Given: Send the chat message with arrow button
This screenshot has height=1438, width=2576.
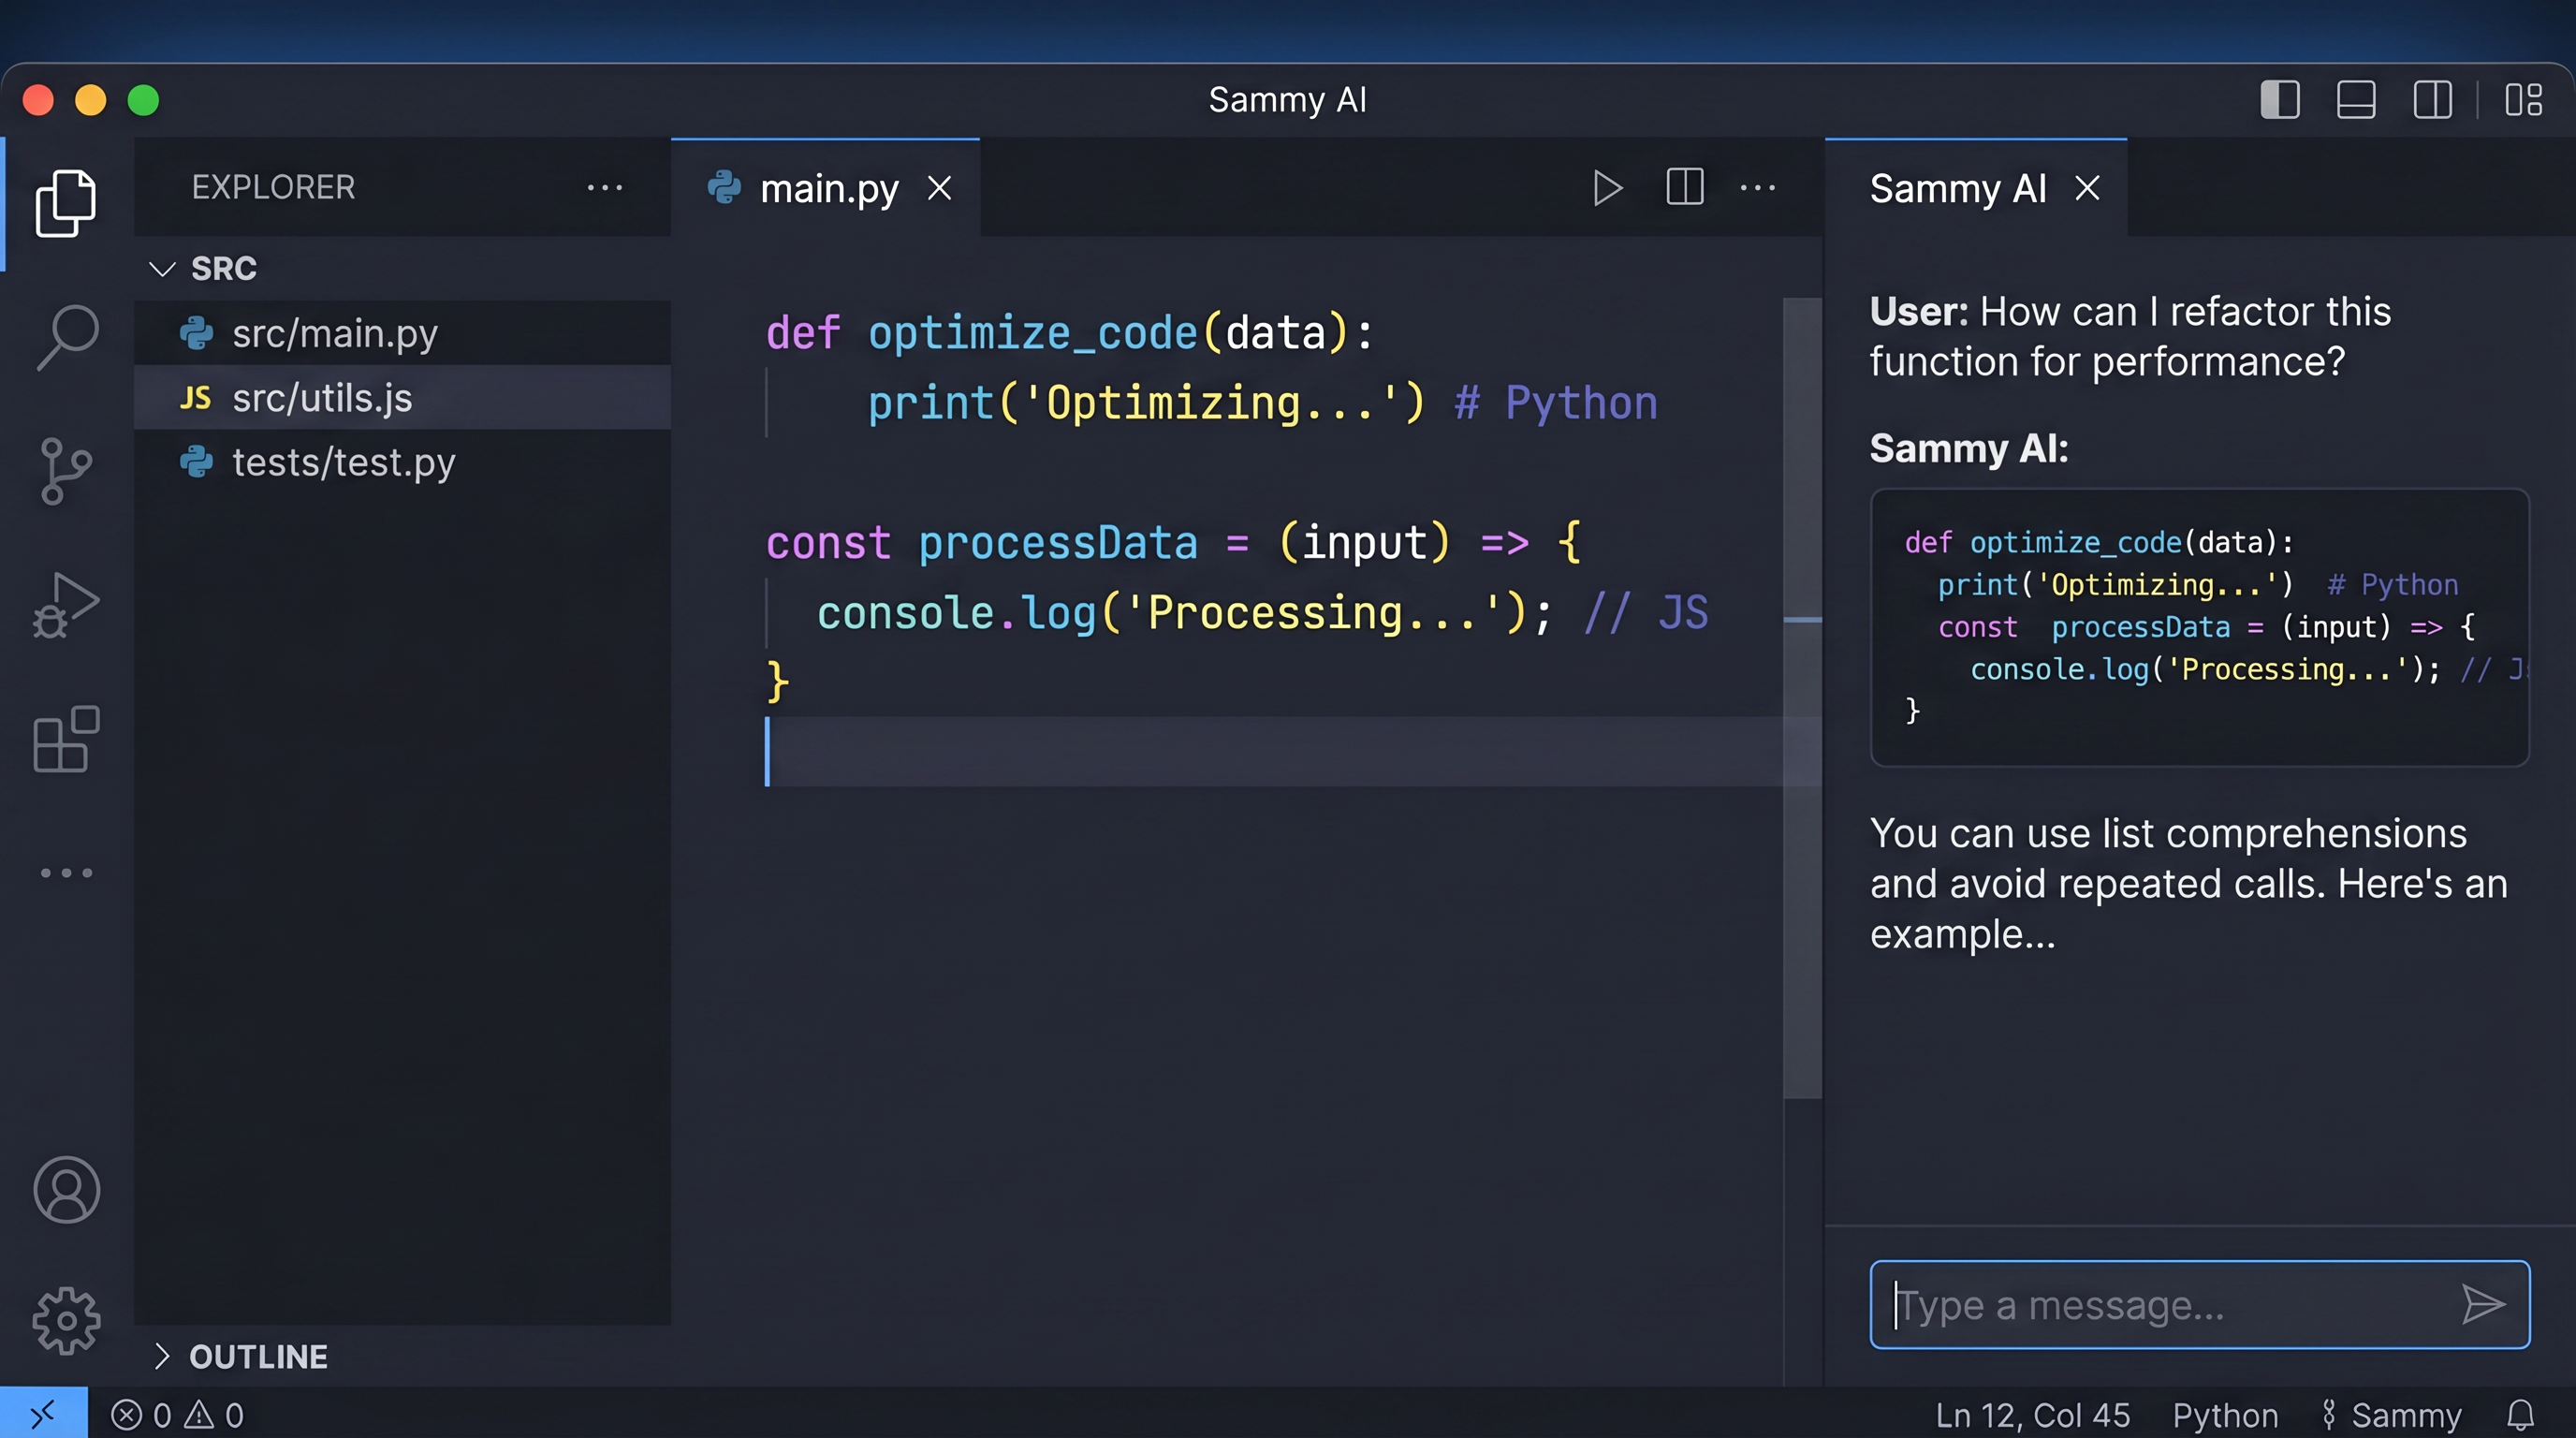Looking at the screenshot, I should pos(2484,1304).
